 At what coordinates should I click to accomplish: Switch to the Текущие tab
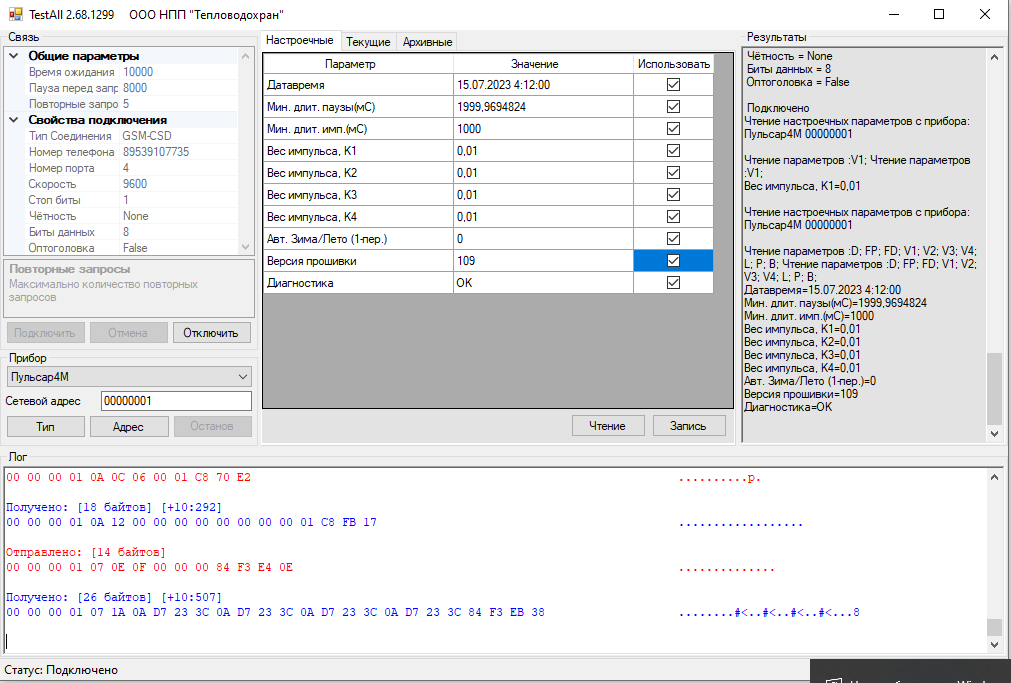click(368, 42)
